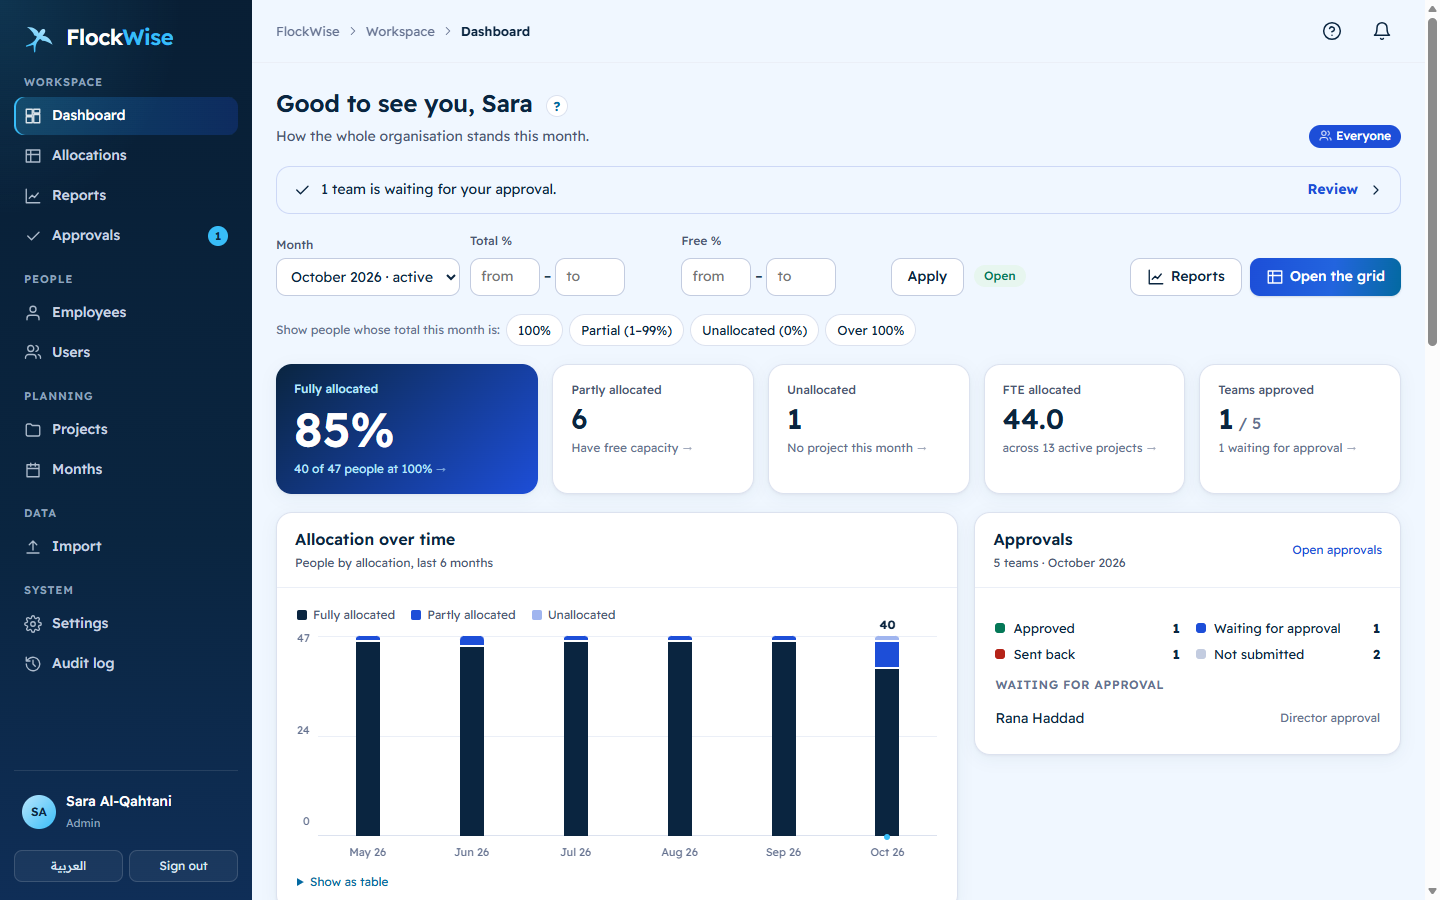The image size is (1440, 900).
Task: Click the Oct 26 chart bar
Action: (x=887, y=736)
